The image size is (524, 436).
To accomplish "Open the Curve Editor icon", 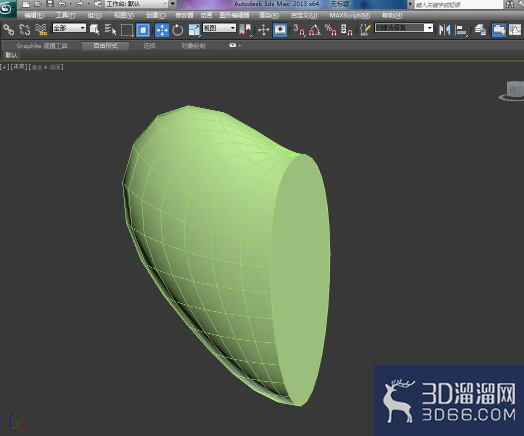I will tap(515, 30).
